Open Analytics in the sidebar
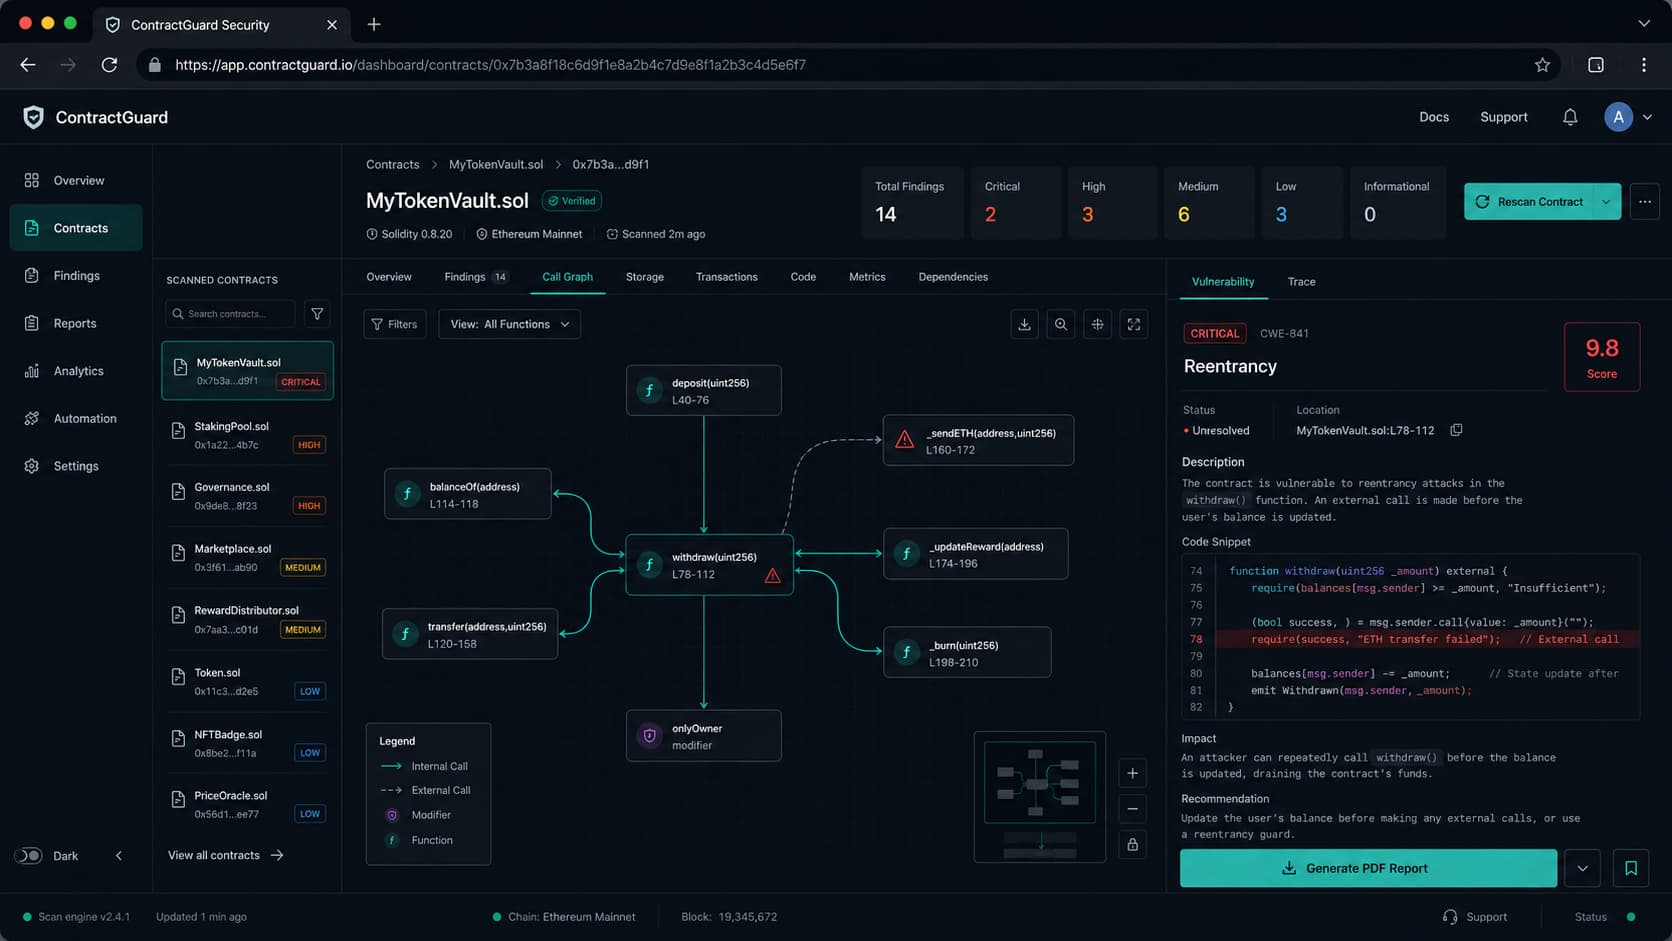This screenshot has height=941, width=1672. pyautogui.click(x=76, y=371)
